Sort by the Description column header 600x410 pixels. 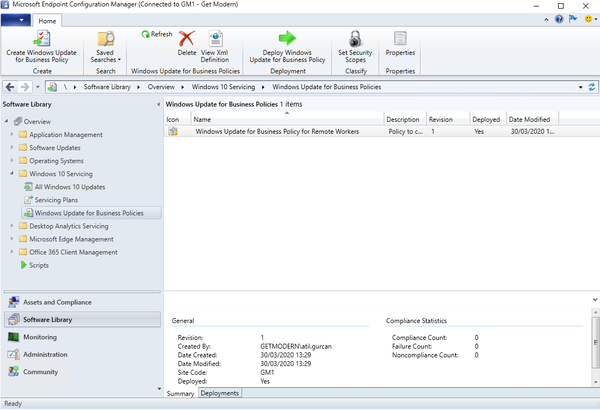tap(405, 119)
